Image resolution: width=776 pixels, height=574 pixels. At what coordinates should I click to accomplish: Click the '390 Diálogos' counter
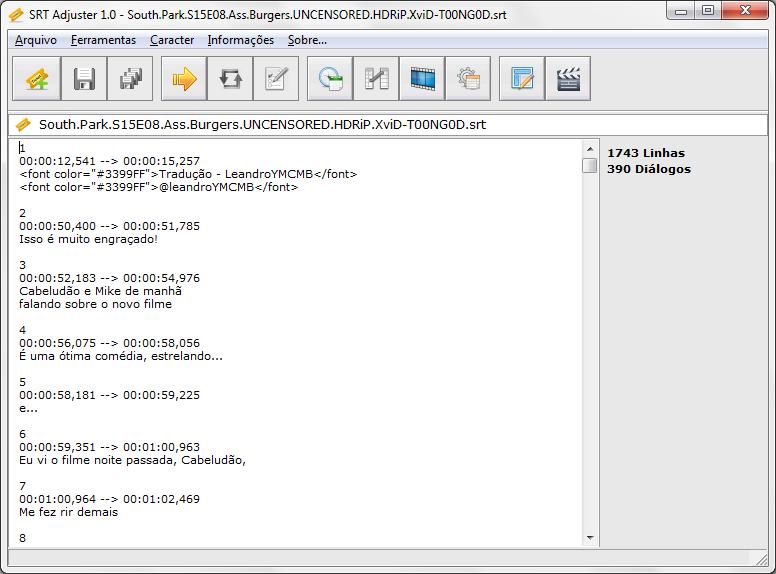(x=649, y=169)
